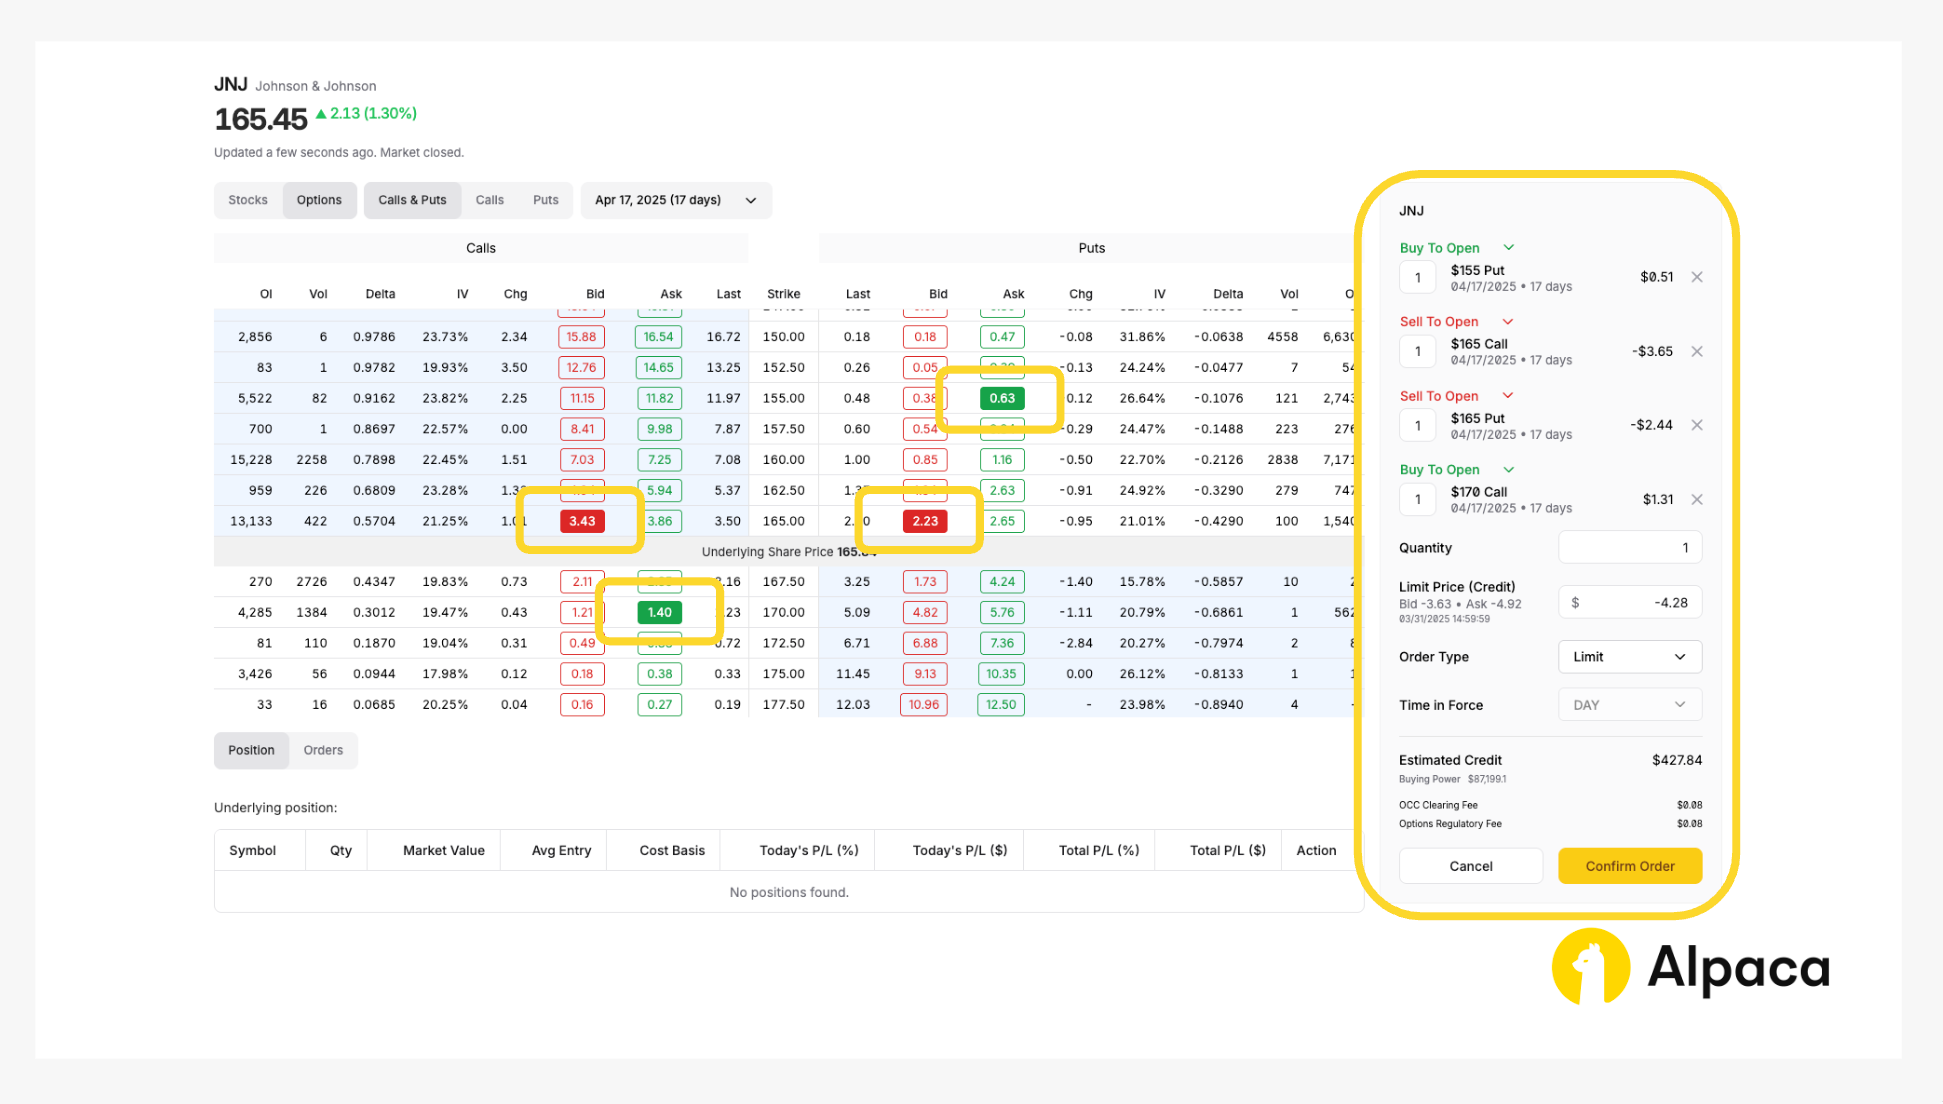Edit quantity for $170 Call leg
Image resolution: width=1943 pixels, height=1104 pixels.
point(1418,499)
